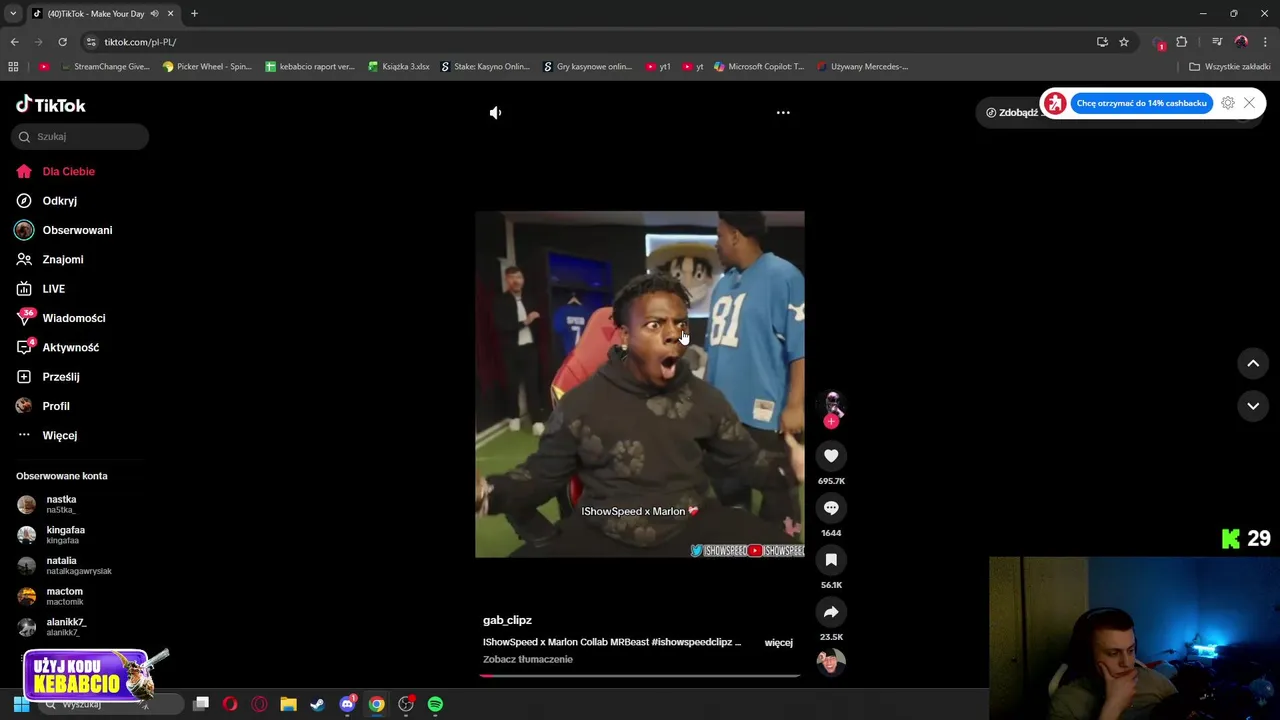Bookmark the video with 56.1K saves
The height and width of the screenshot is (720, 1280).
[831, 560]
